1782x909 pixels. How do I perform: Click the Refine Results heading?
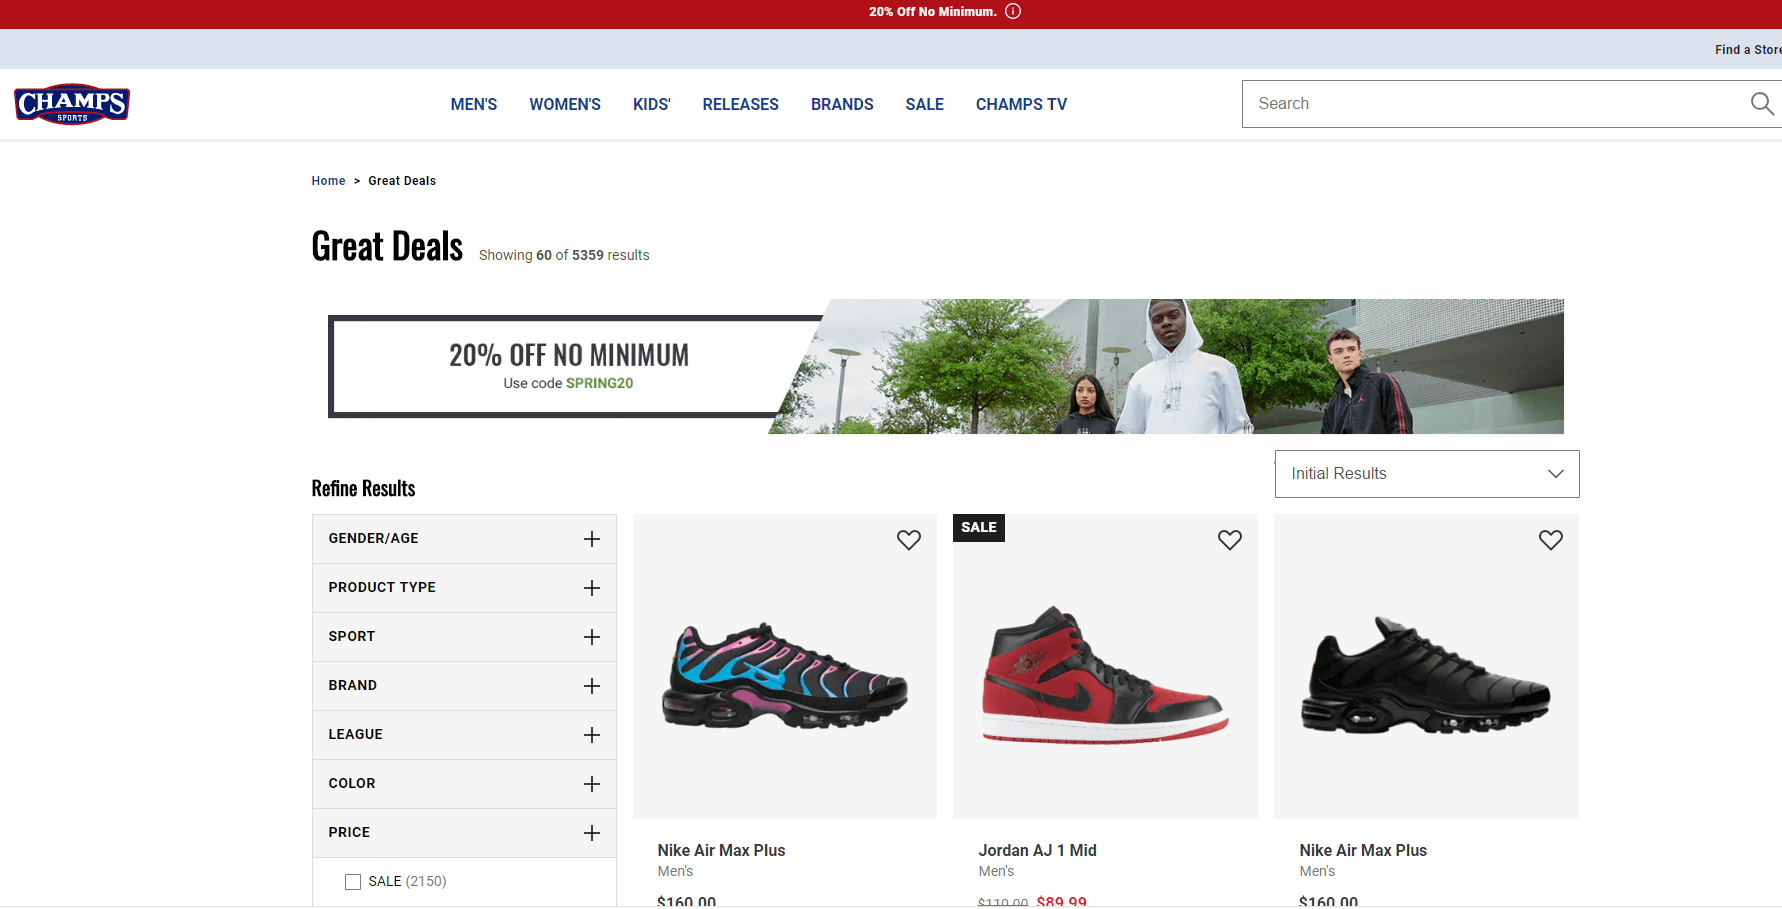363,489
